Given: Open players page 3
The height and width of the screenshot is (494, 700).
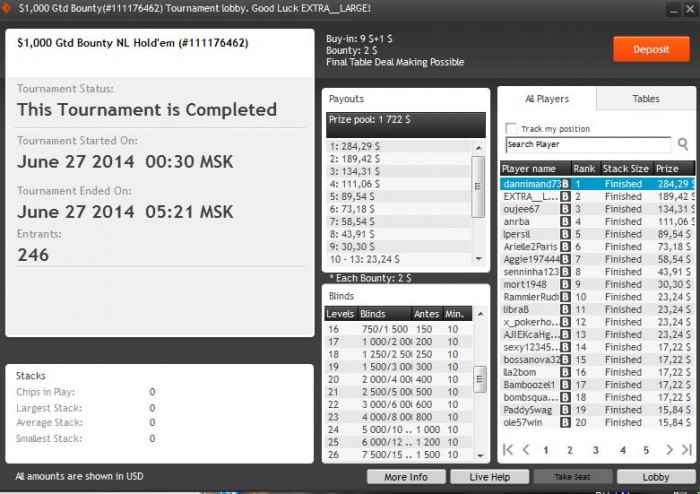Looking at the screenshot, I should [x=596, y=450].
